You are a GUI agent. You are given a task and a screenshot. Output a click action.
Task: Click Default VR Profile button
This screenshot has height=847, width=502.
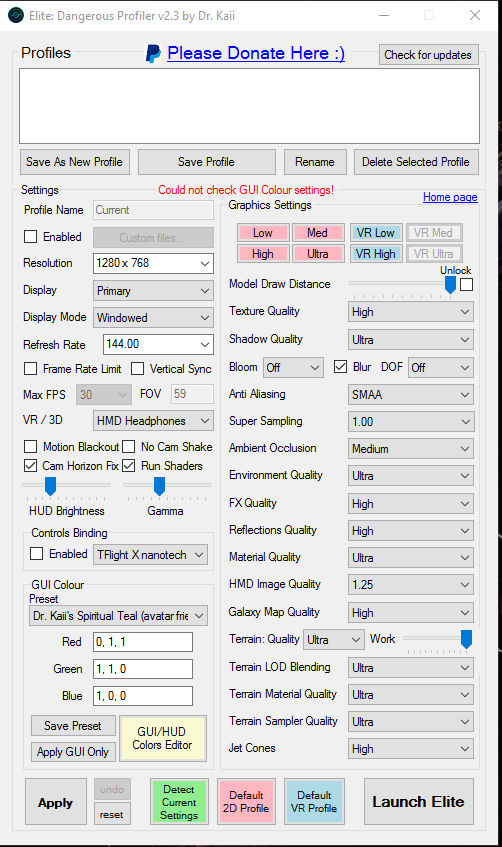(x=314, y=802)
